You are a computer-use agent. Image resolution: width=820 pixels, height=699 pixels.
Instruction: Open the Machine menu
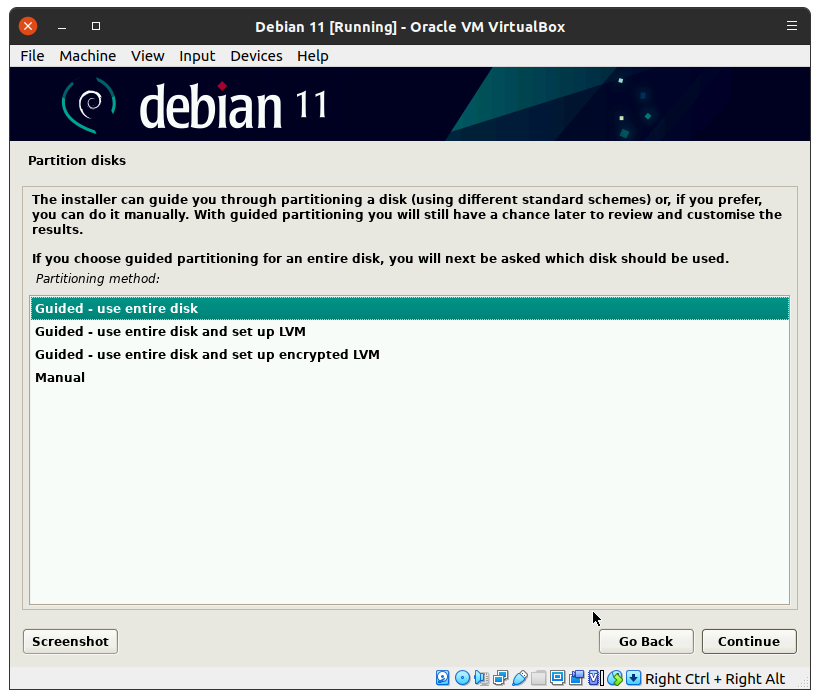87,56
